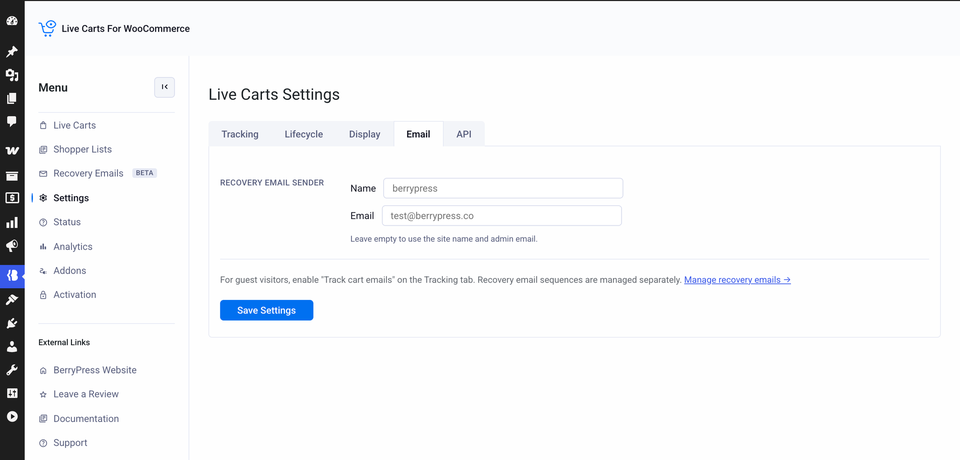960x460 pixels.
Task: Click the circular play icon at sidebar bottom
Action: pos(12,417)
